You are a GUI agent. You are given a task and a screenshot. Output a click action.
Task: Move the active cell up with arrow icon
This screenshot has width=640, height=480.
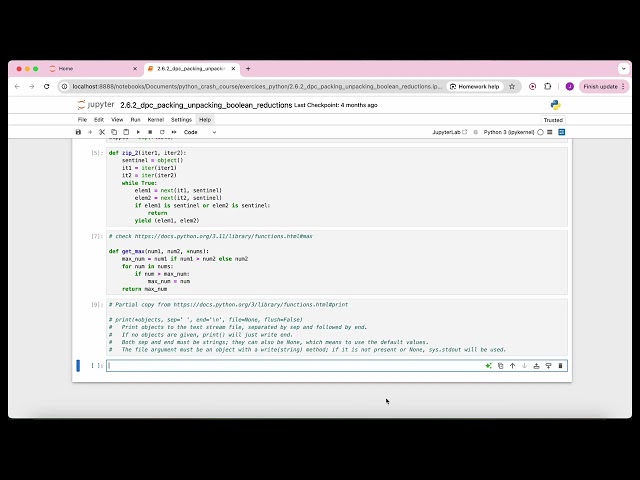point(512,366)
